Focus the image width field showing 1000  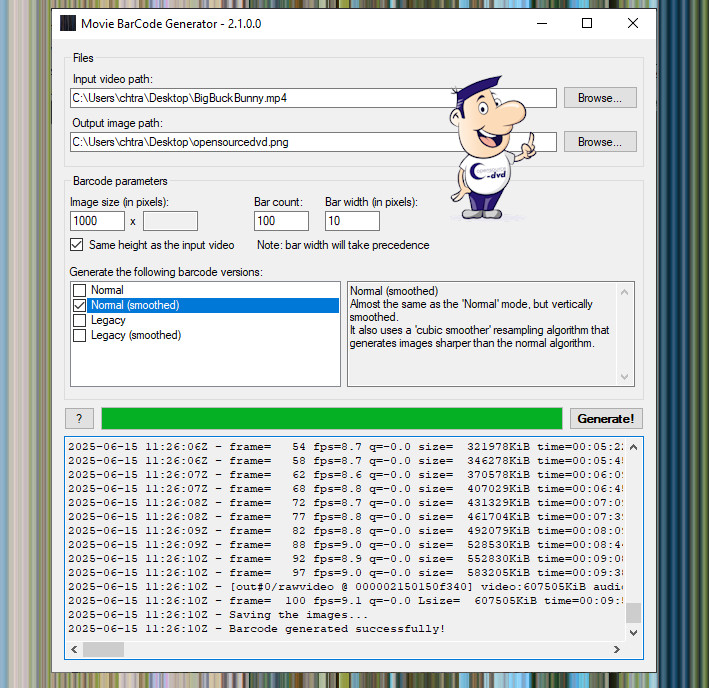97,221
